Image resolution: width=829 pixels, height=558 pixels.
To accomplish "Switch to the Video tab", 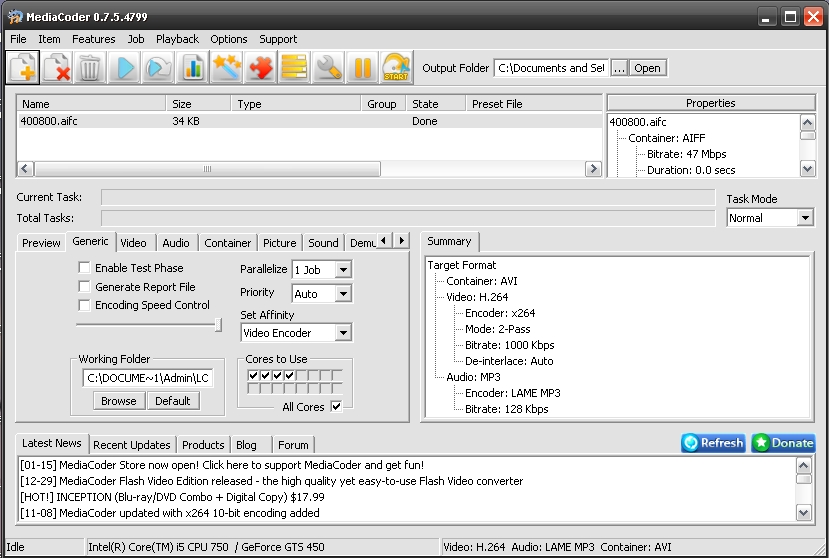I will (x=133, y=243).
